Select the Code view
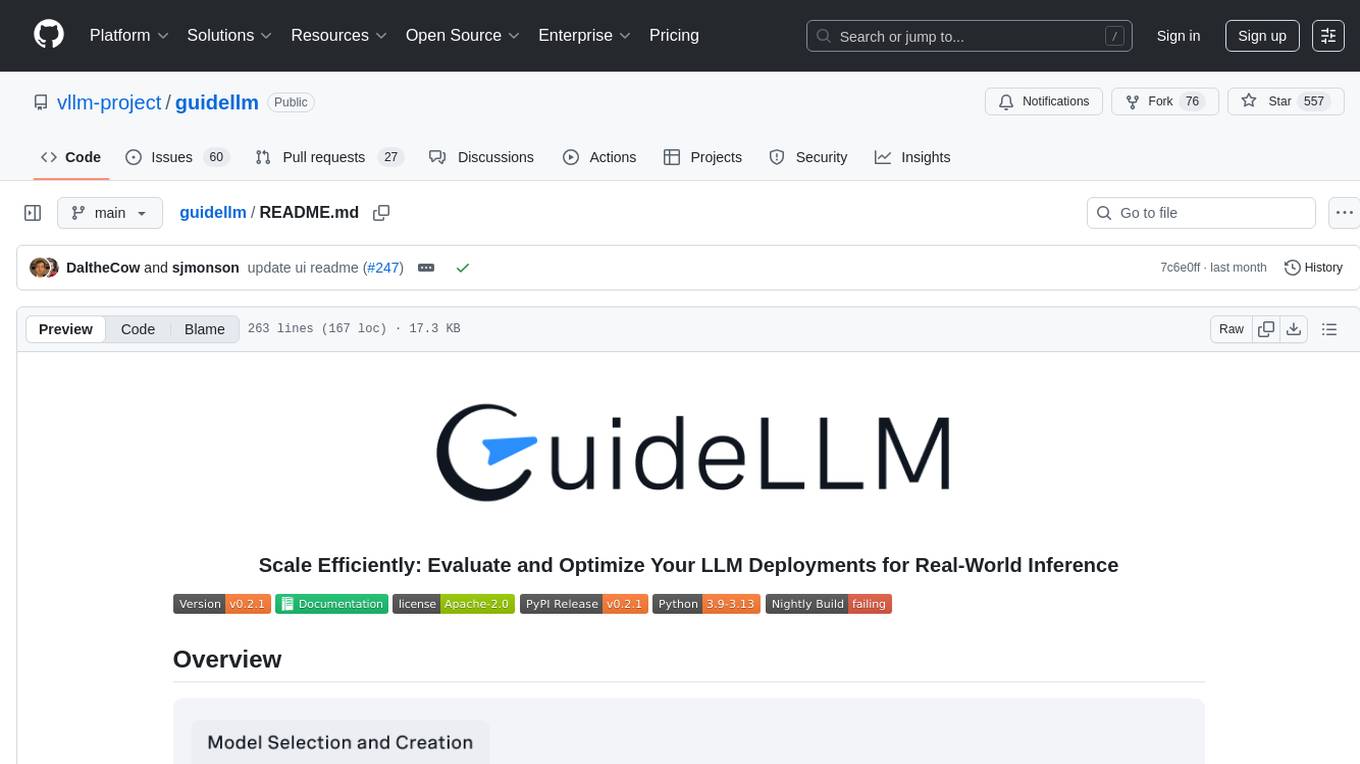Image resolution: width=1360 pixels, height=764 pixels. [x=138, y=329]
